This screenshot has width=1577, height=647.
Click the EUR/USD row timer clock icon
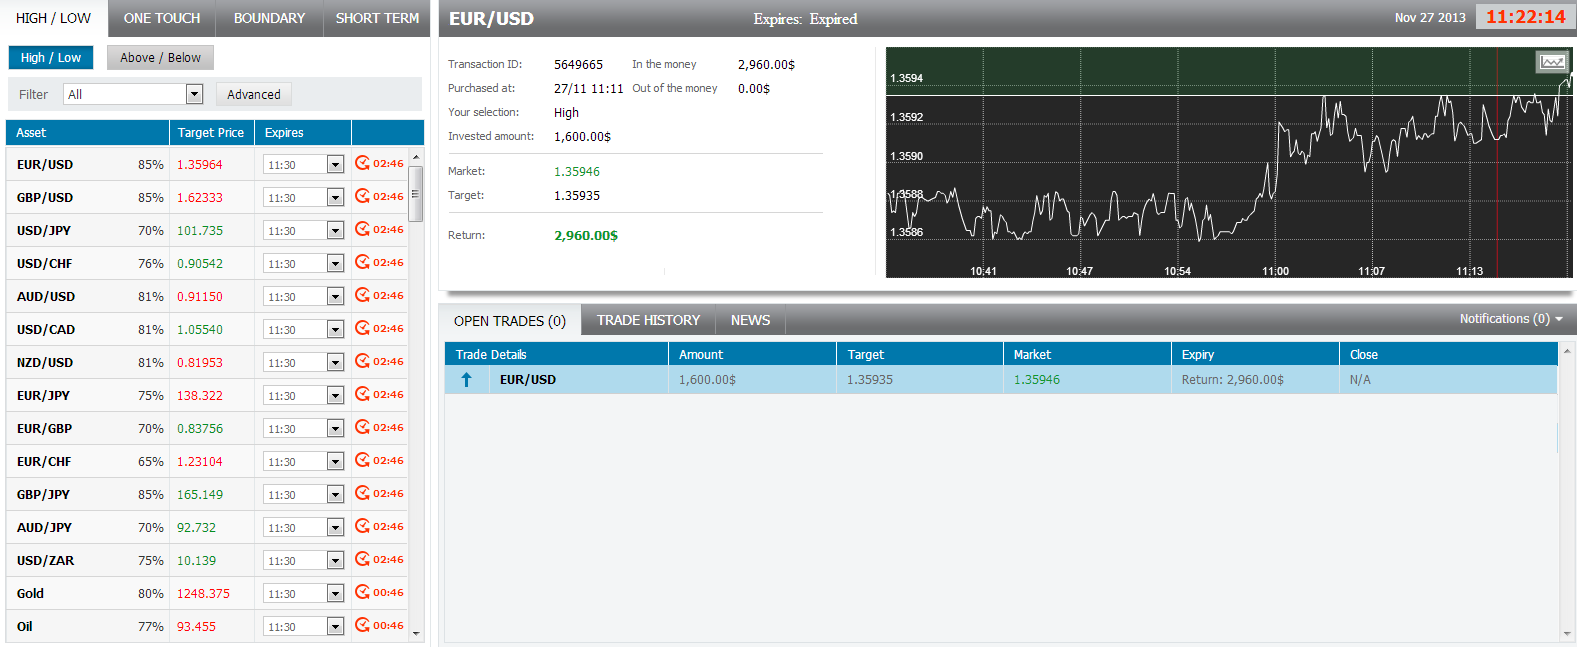(362, 164)
